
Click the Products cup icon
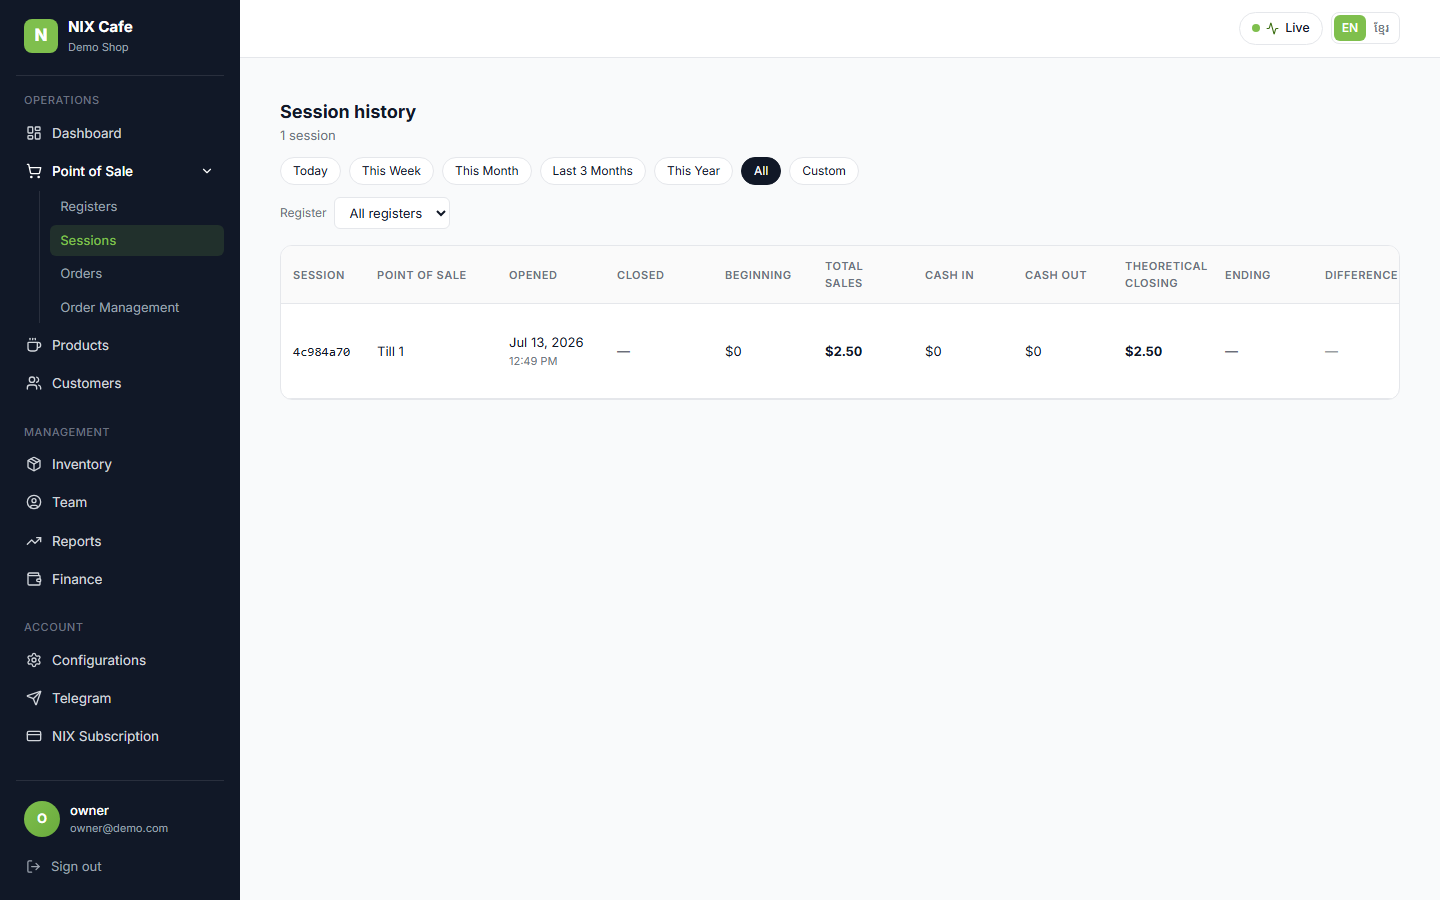pos(34,345)
